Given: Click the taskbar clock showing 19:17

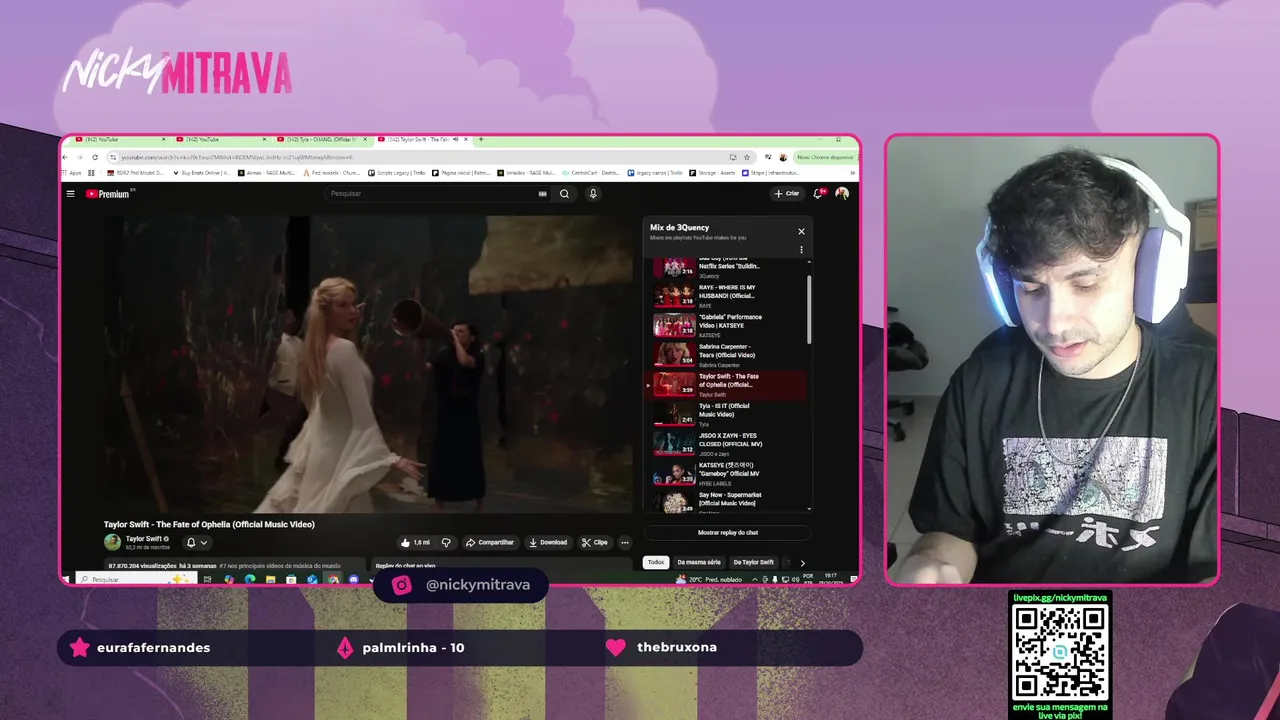Looking at the screenshot, I should tap(831, 578).
